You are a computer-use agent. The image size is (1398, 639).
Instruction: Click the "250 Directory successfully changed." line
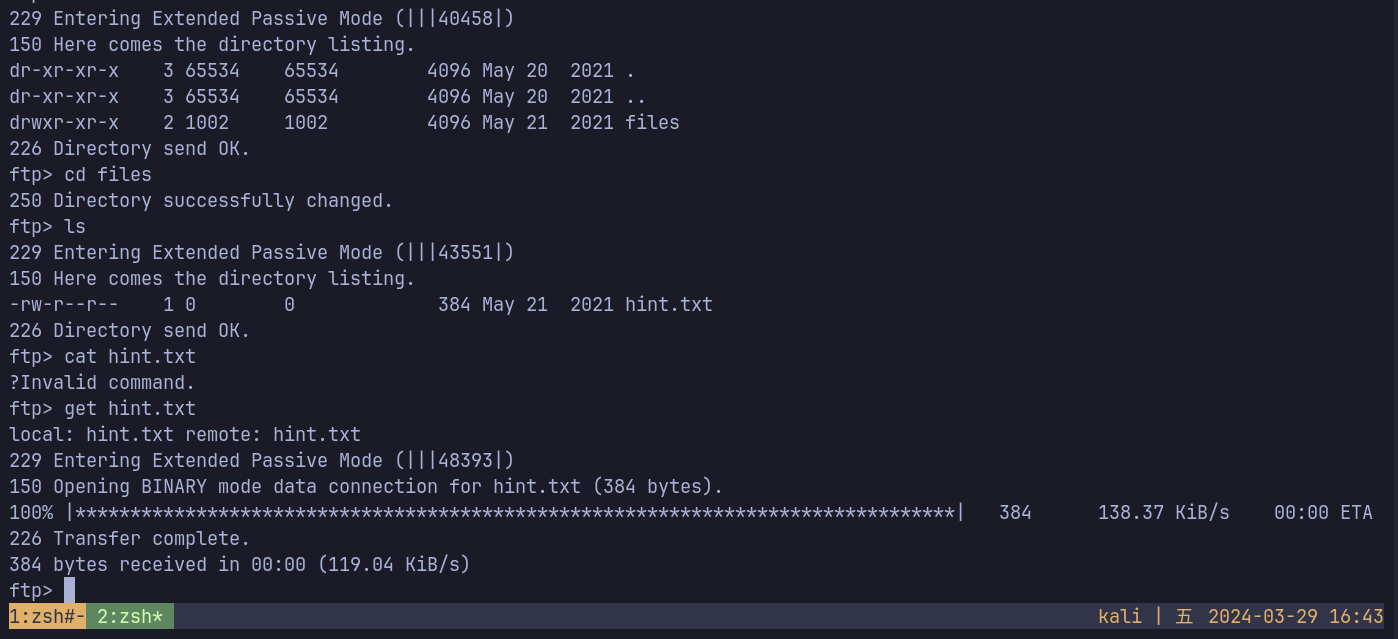click(x=201, y=201)
